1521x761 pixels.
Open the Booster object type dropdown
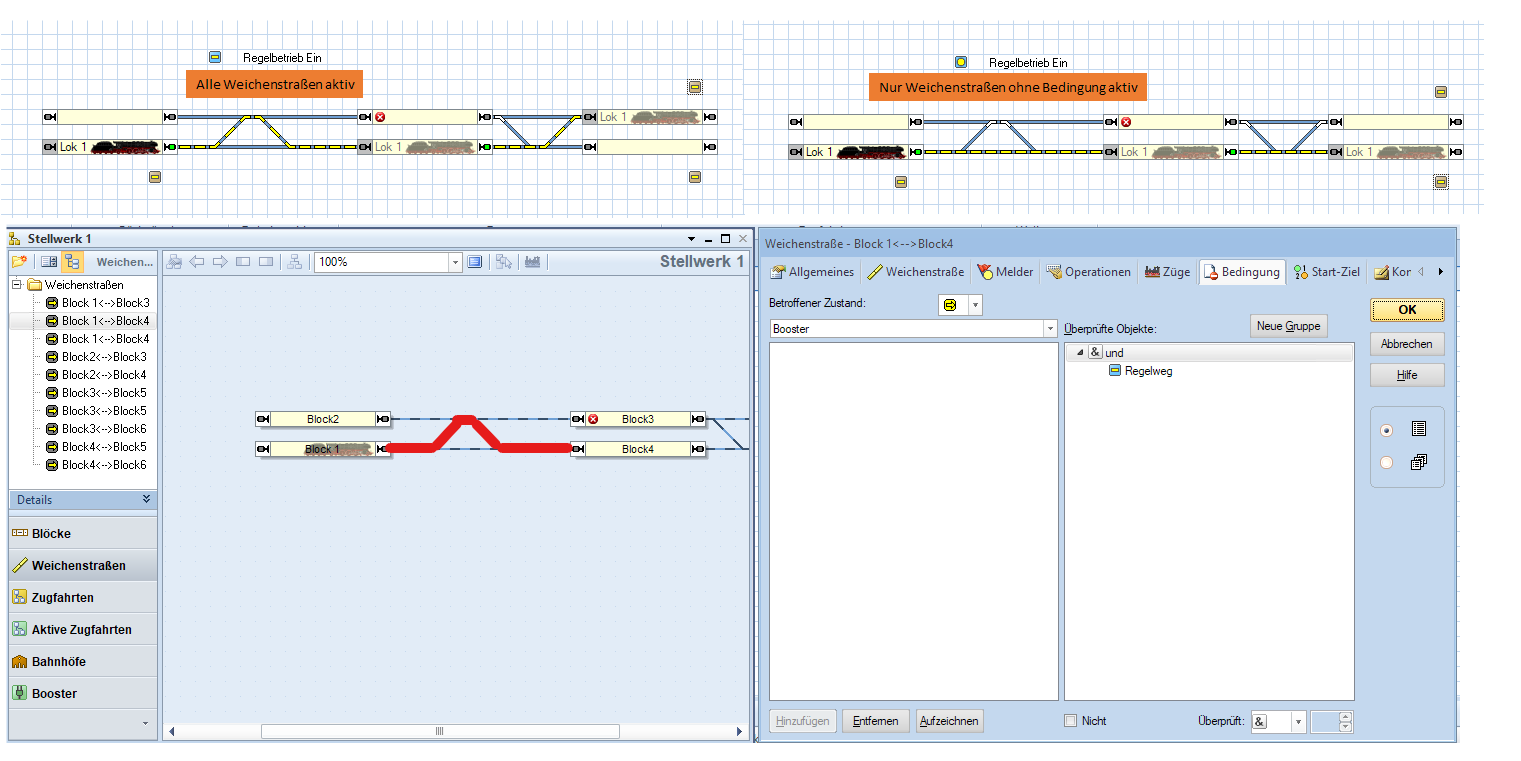pos(1049,329)
